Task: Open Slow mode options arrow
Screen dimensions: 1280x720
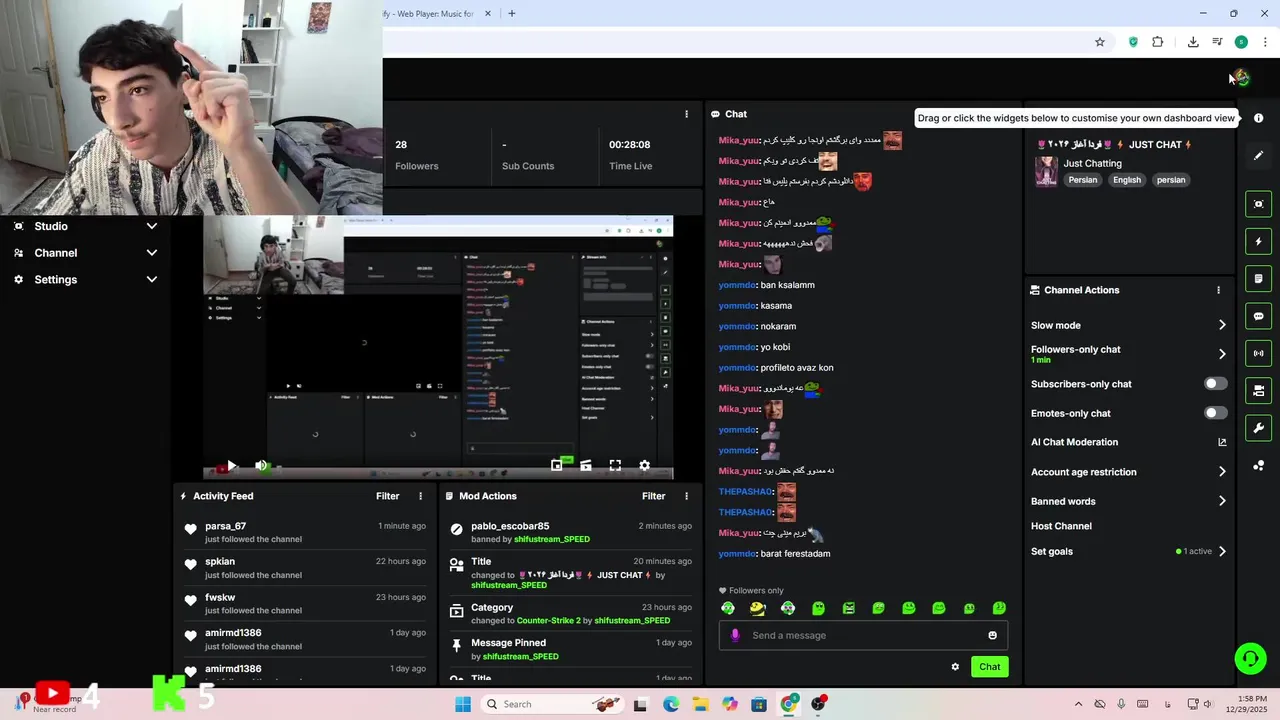Action: click(x=1222, y=325)
